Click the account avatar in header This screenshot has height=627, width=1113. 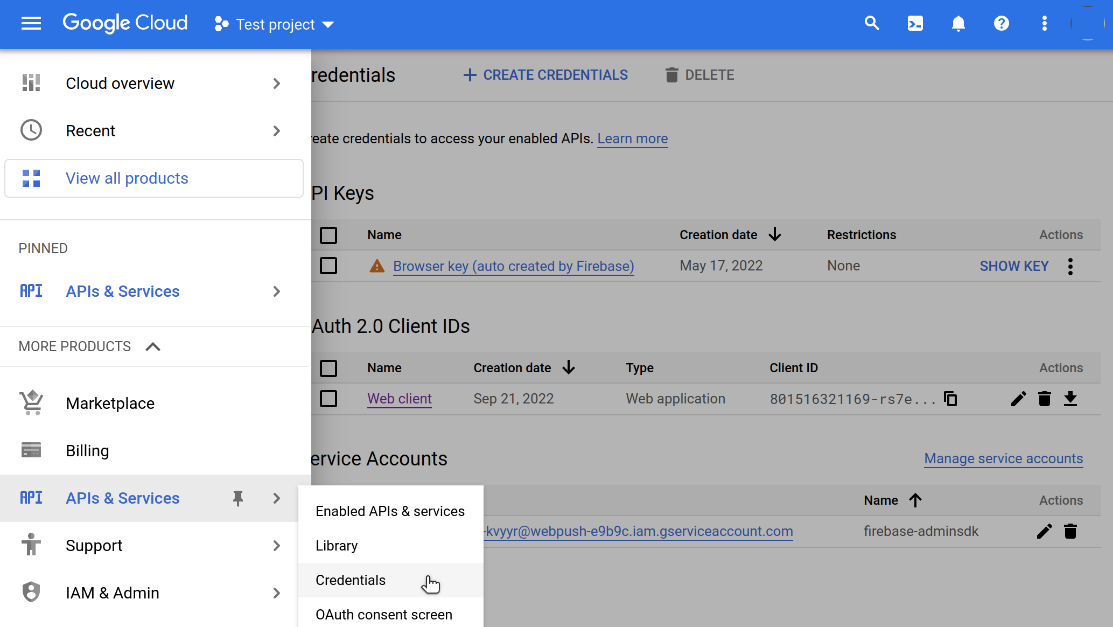tap(1087, 24)
